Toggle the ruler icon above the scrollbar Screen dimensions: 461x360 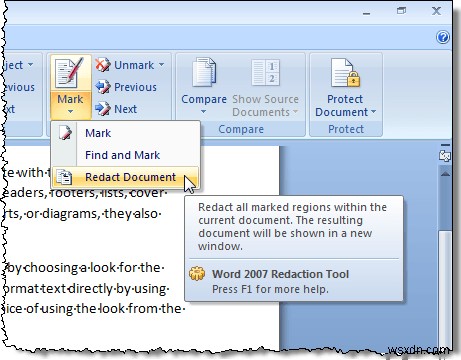(x=445, y=156)
